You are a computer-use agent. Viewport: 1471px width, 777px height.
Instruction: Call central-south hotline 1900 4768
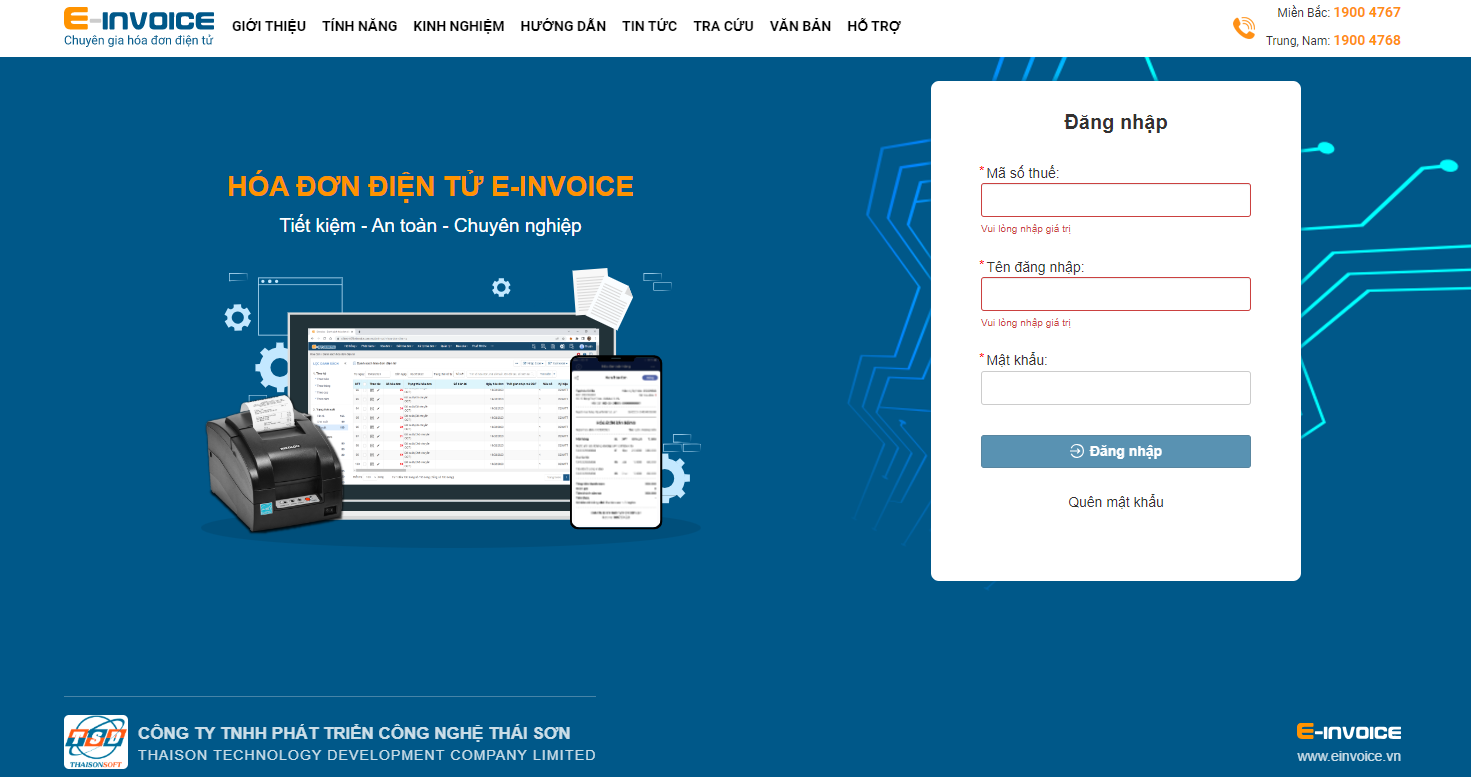click(1367, 41)
